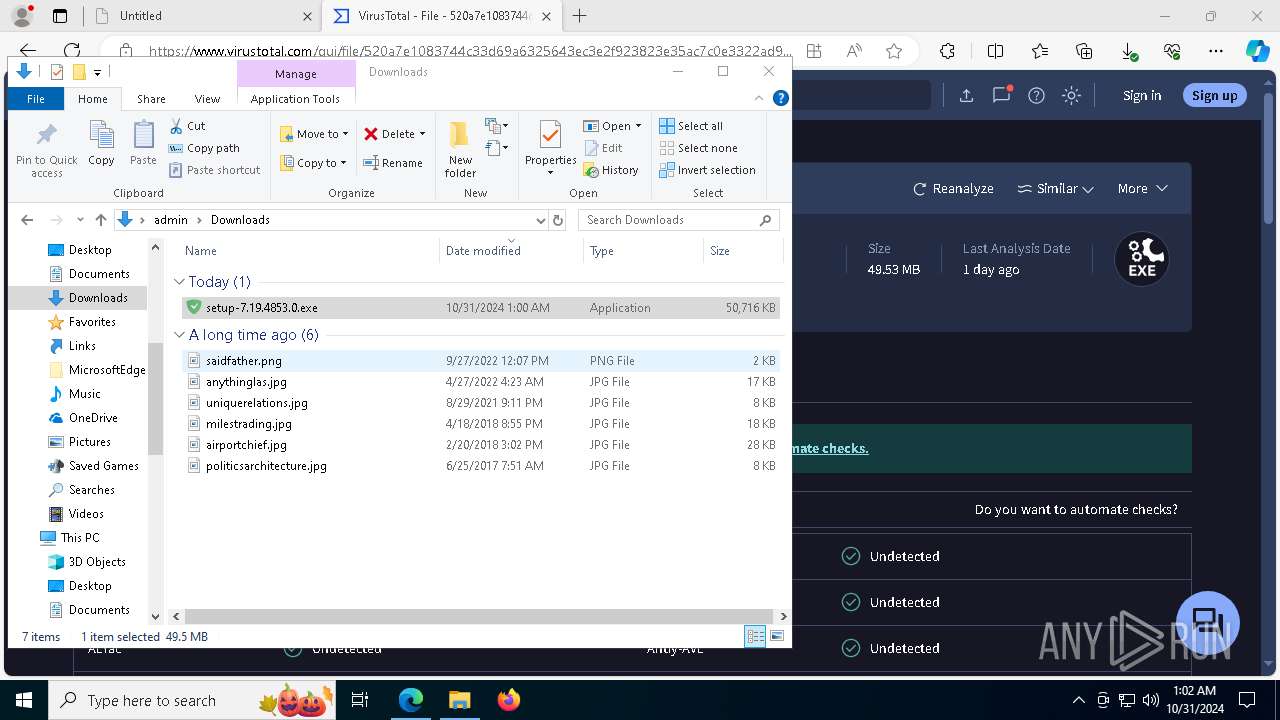Screen dimensions: 1280x720
Task: Open the Properties button
Action: 551,148
